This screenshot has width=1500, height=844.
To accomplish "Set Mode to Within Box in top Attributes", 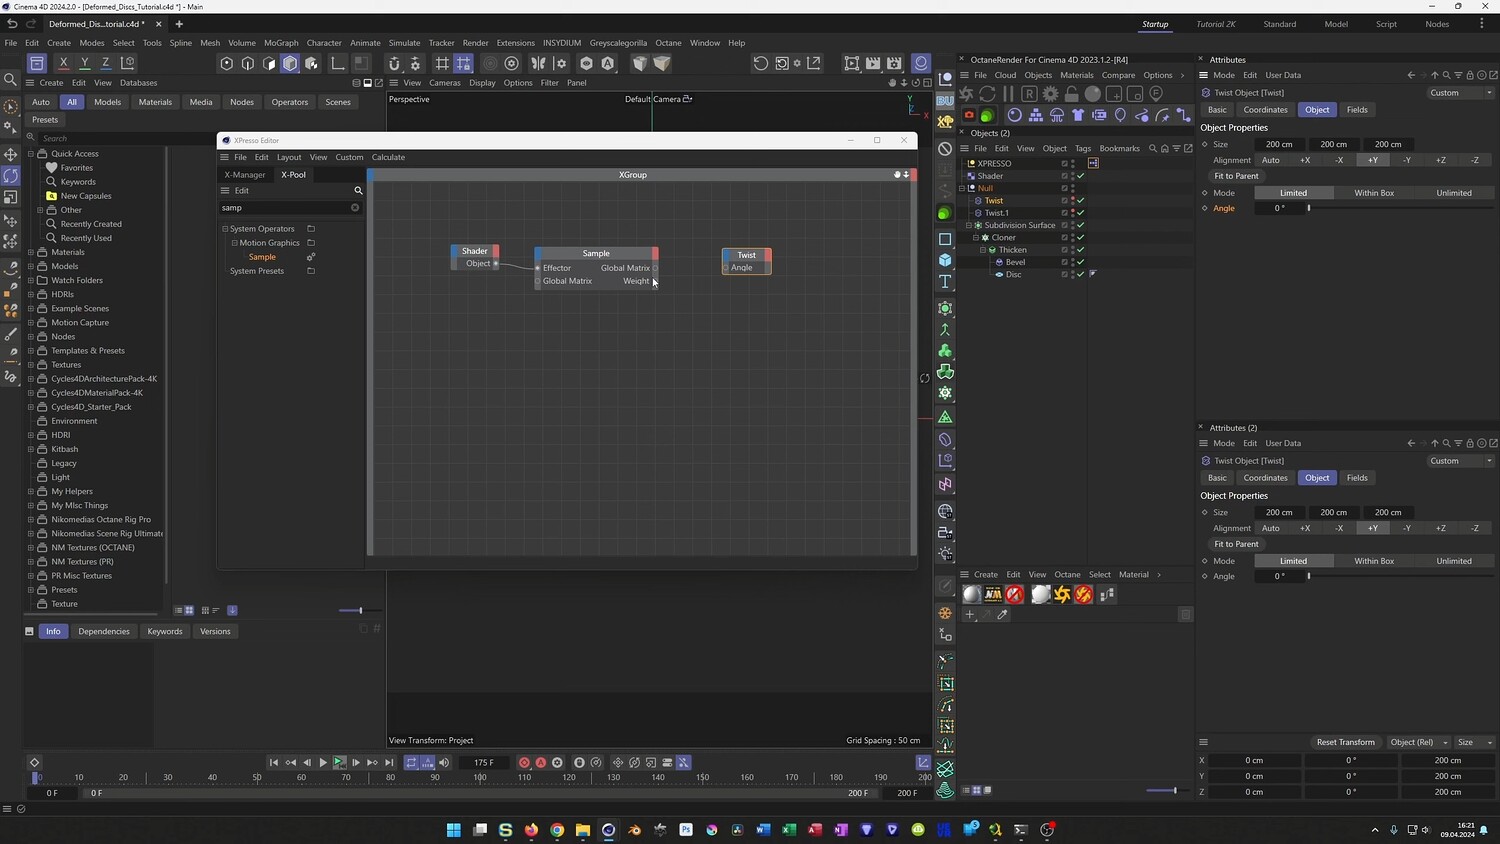I will (1374, 193).
